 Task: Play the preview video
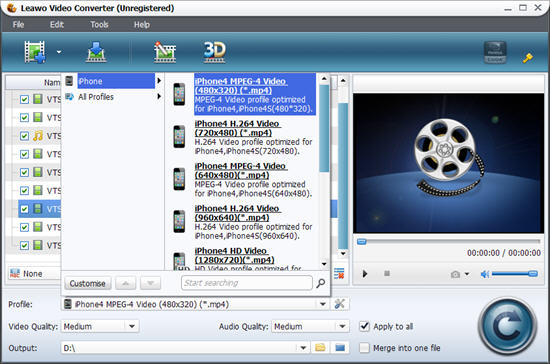click(365, 274)
